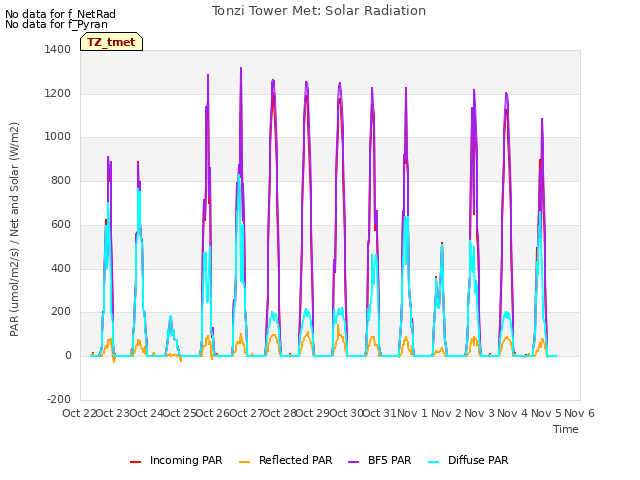Click the chart title Tonzi Tower Met: Solar Radiation
The image size is (640, 480).
319,11
